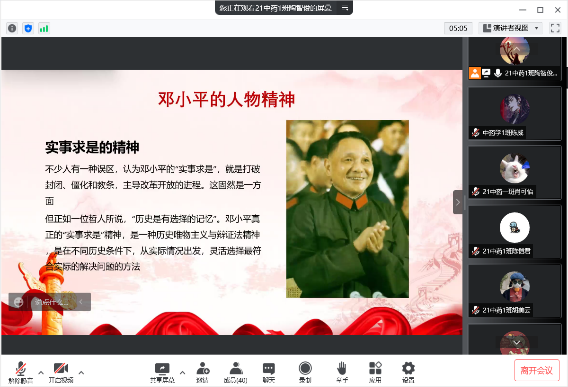Start recording with the record icon
This screenshot has width=568, height=387.
pos(305,372)
